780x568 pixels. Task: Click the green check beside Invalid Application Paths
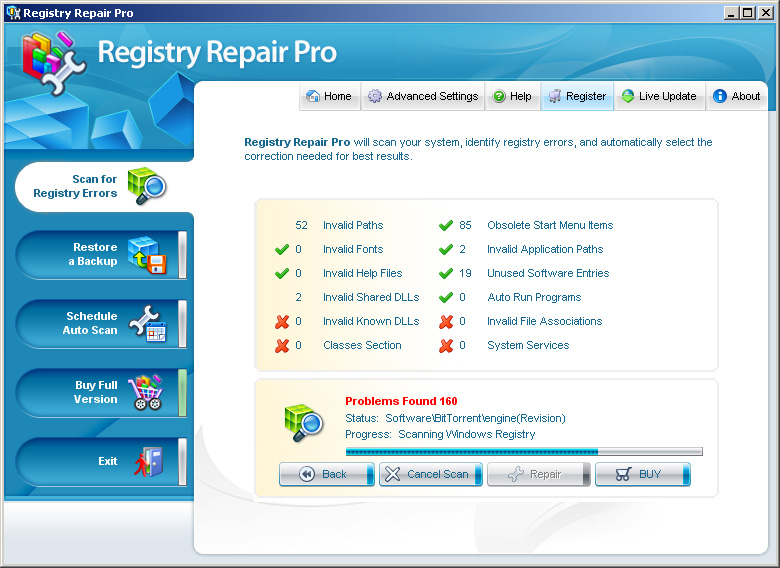[x=446, y=249]
